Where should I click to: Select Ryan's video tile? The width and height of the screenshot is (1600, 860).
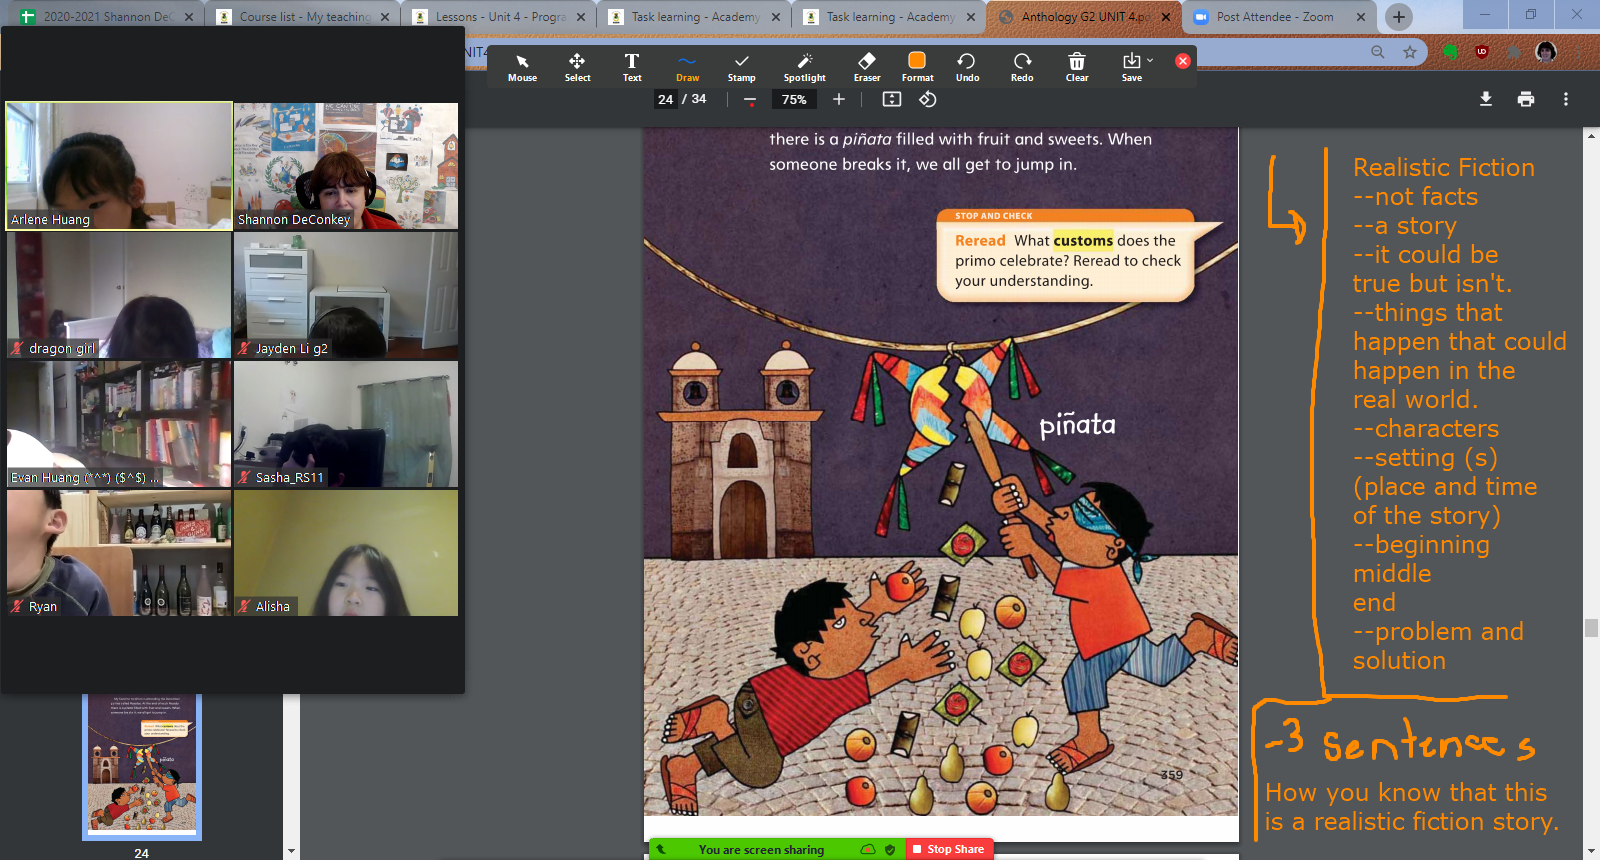click(x=119, y=553)
